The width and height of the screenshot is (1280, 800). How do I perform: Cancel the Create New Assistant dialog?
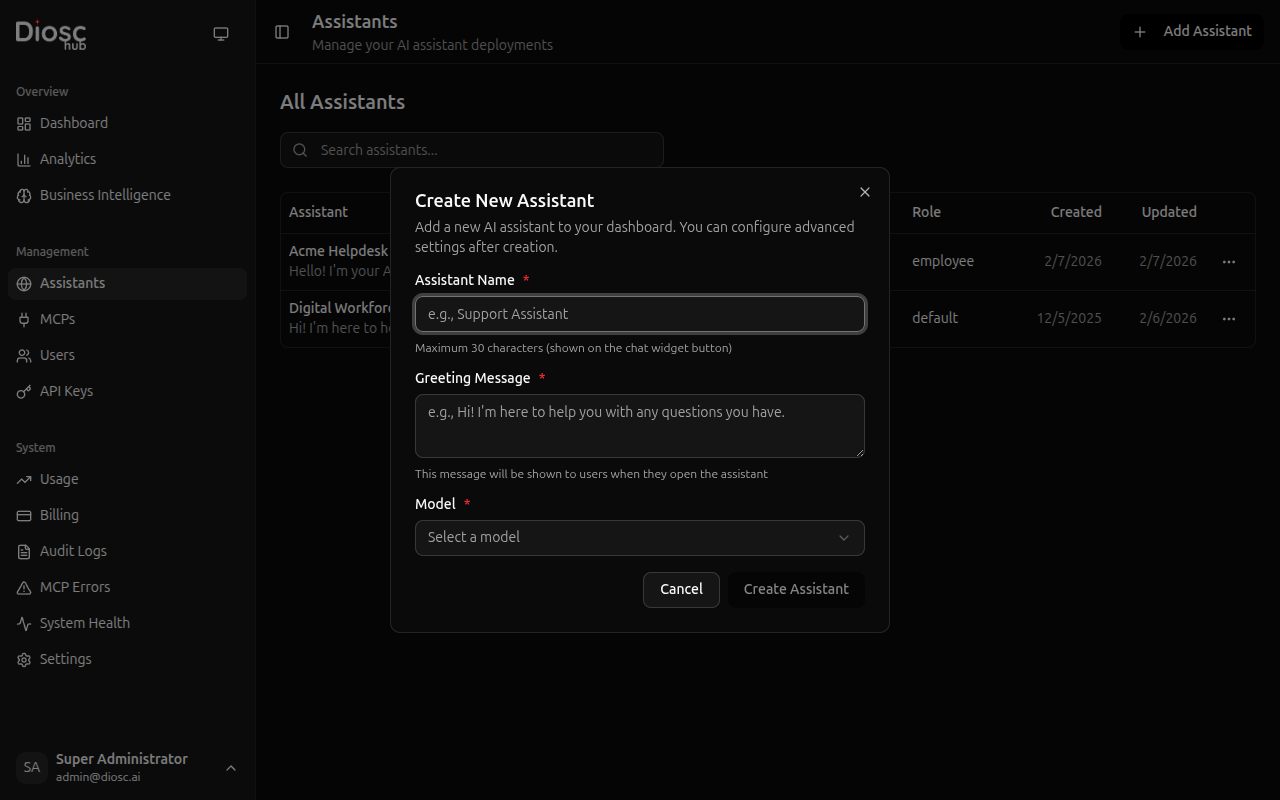click(681, 589)
